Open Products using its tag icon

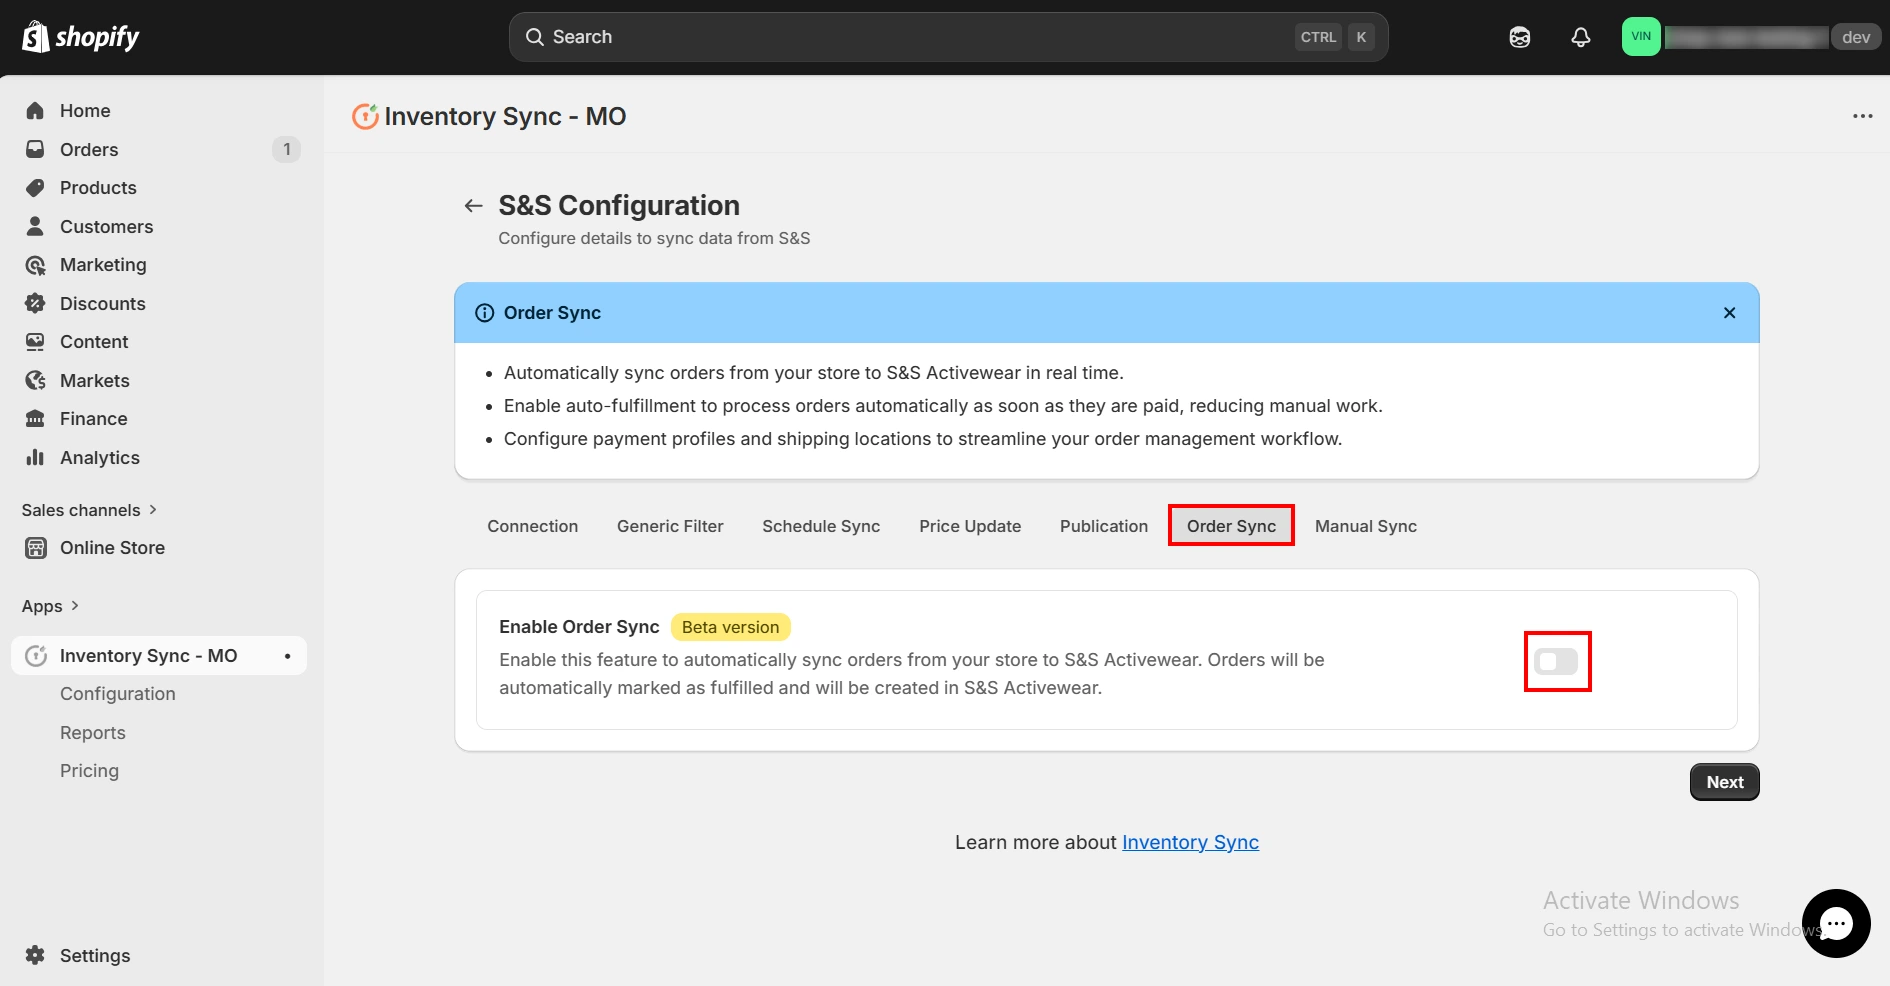[x=35, y=187]
